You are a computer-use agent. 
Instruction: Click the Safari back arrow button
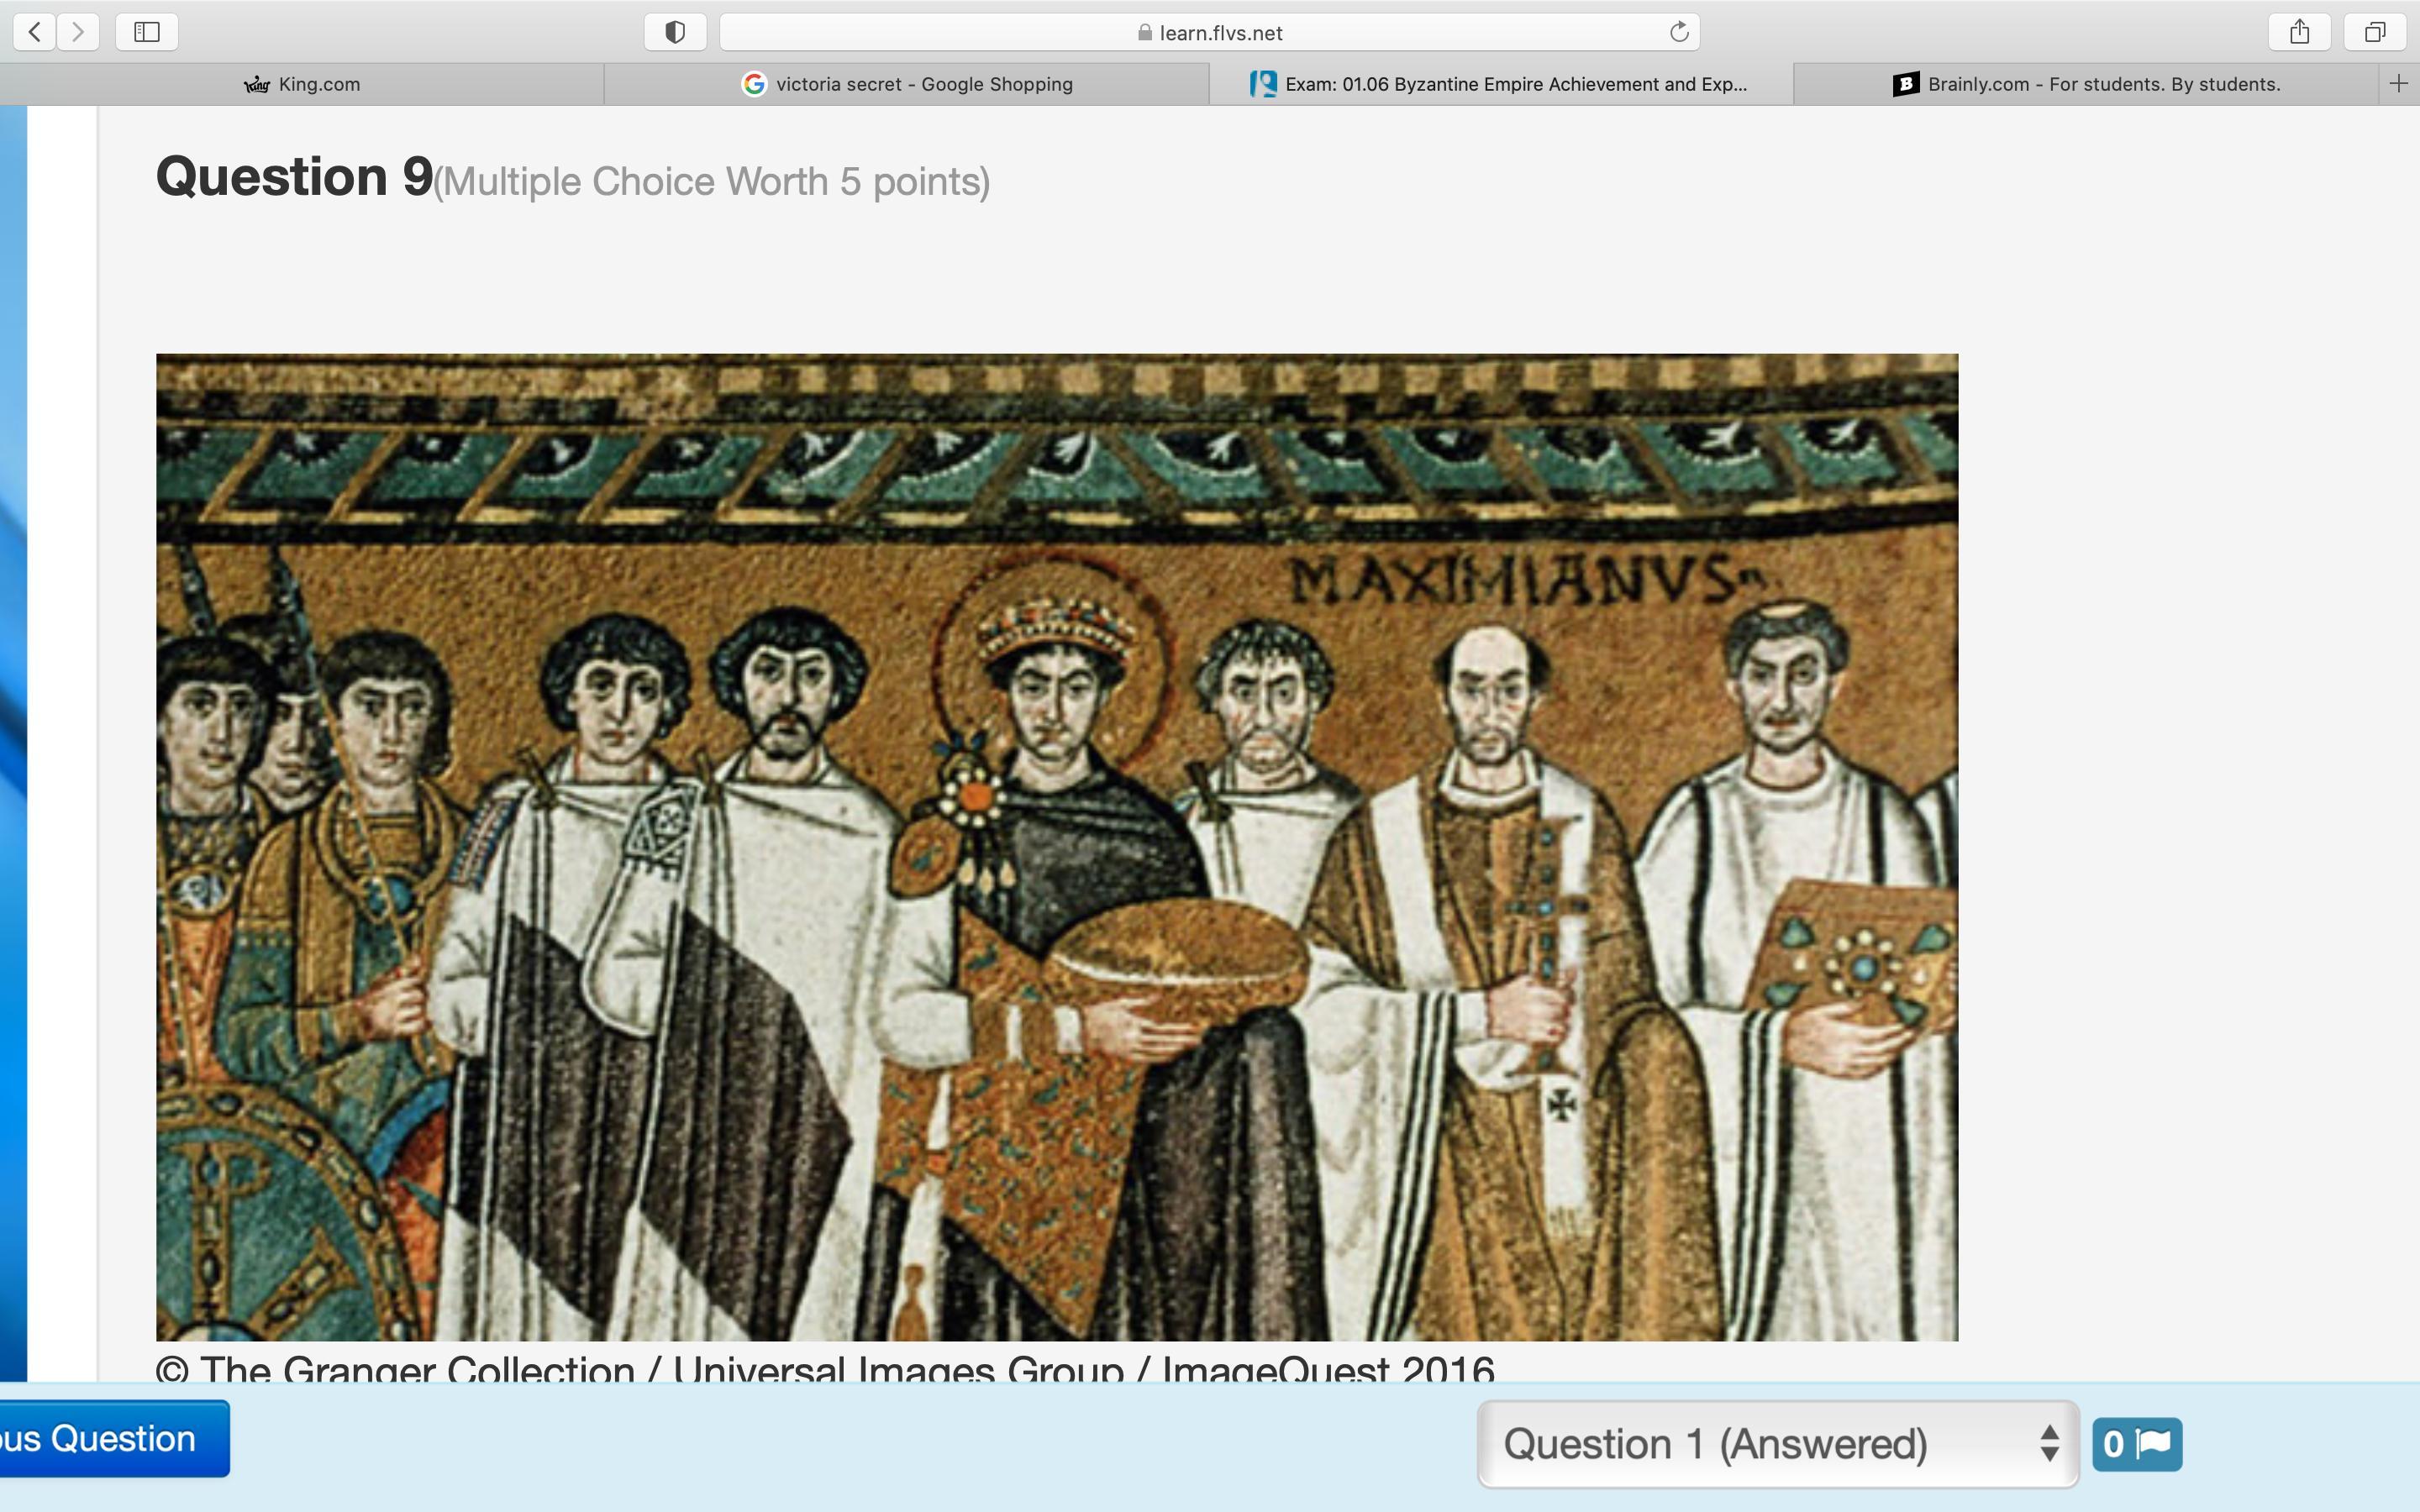(35, 32)
